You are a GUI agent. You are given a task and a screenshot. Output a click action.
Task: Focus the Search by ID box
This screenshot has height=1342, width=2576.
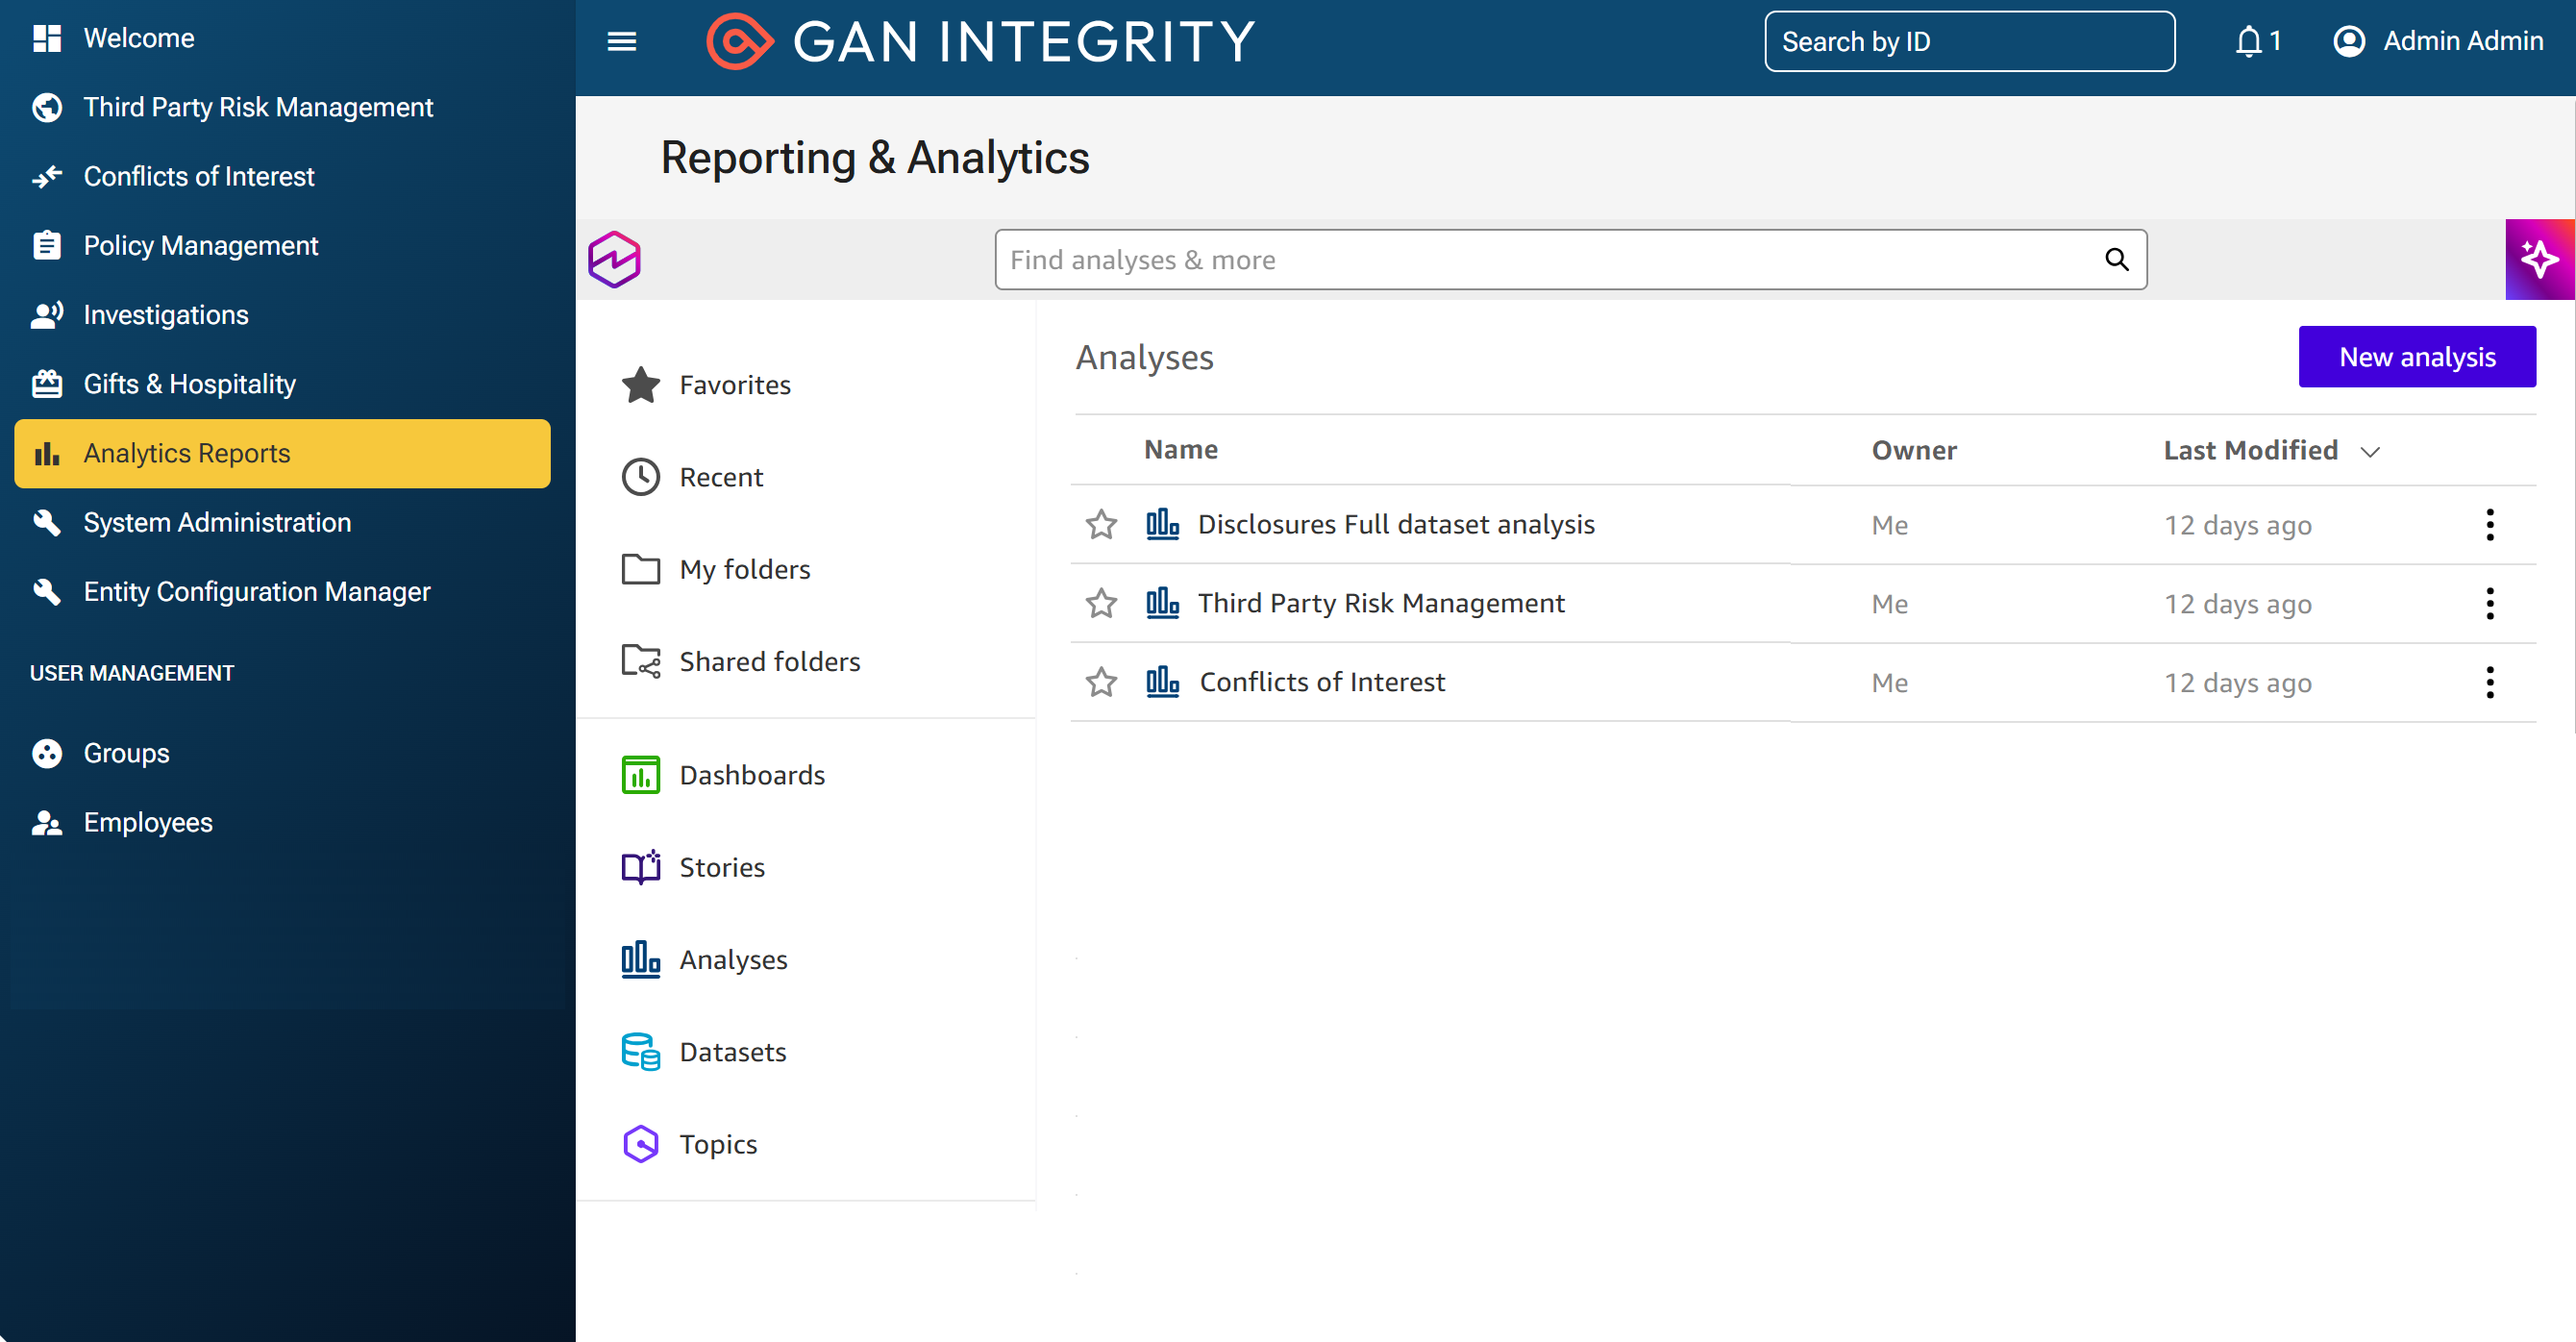coord(1969,41)
